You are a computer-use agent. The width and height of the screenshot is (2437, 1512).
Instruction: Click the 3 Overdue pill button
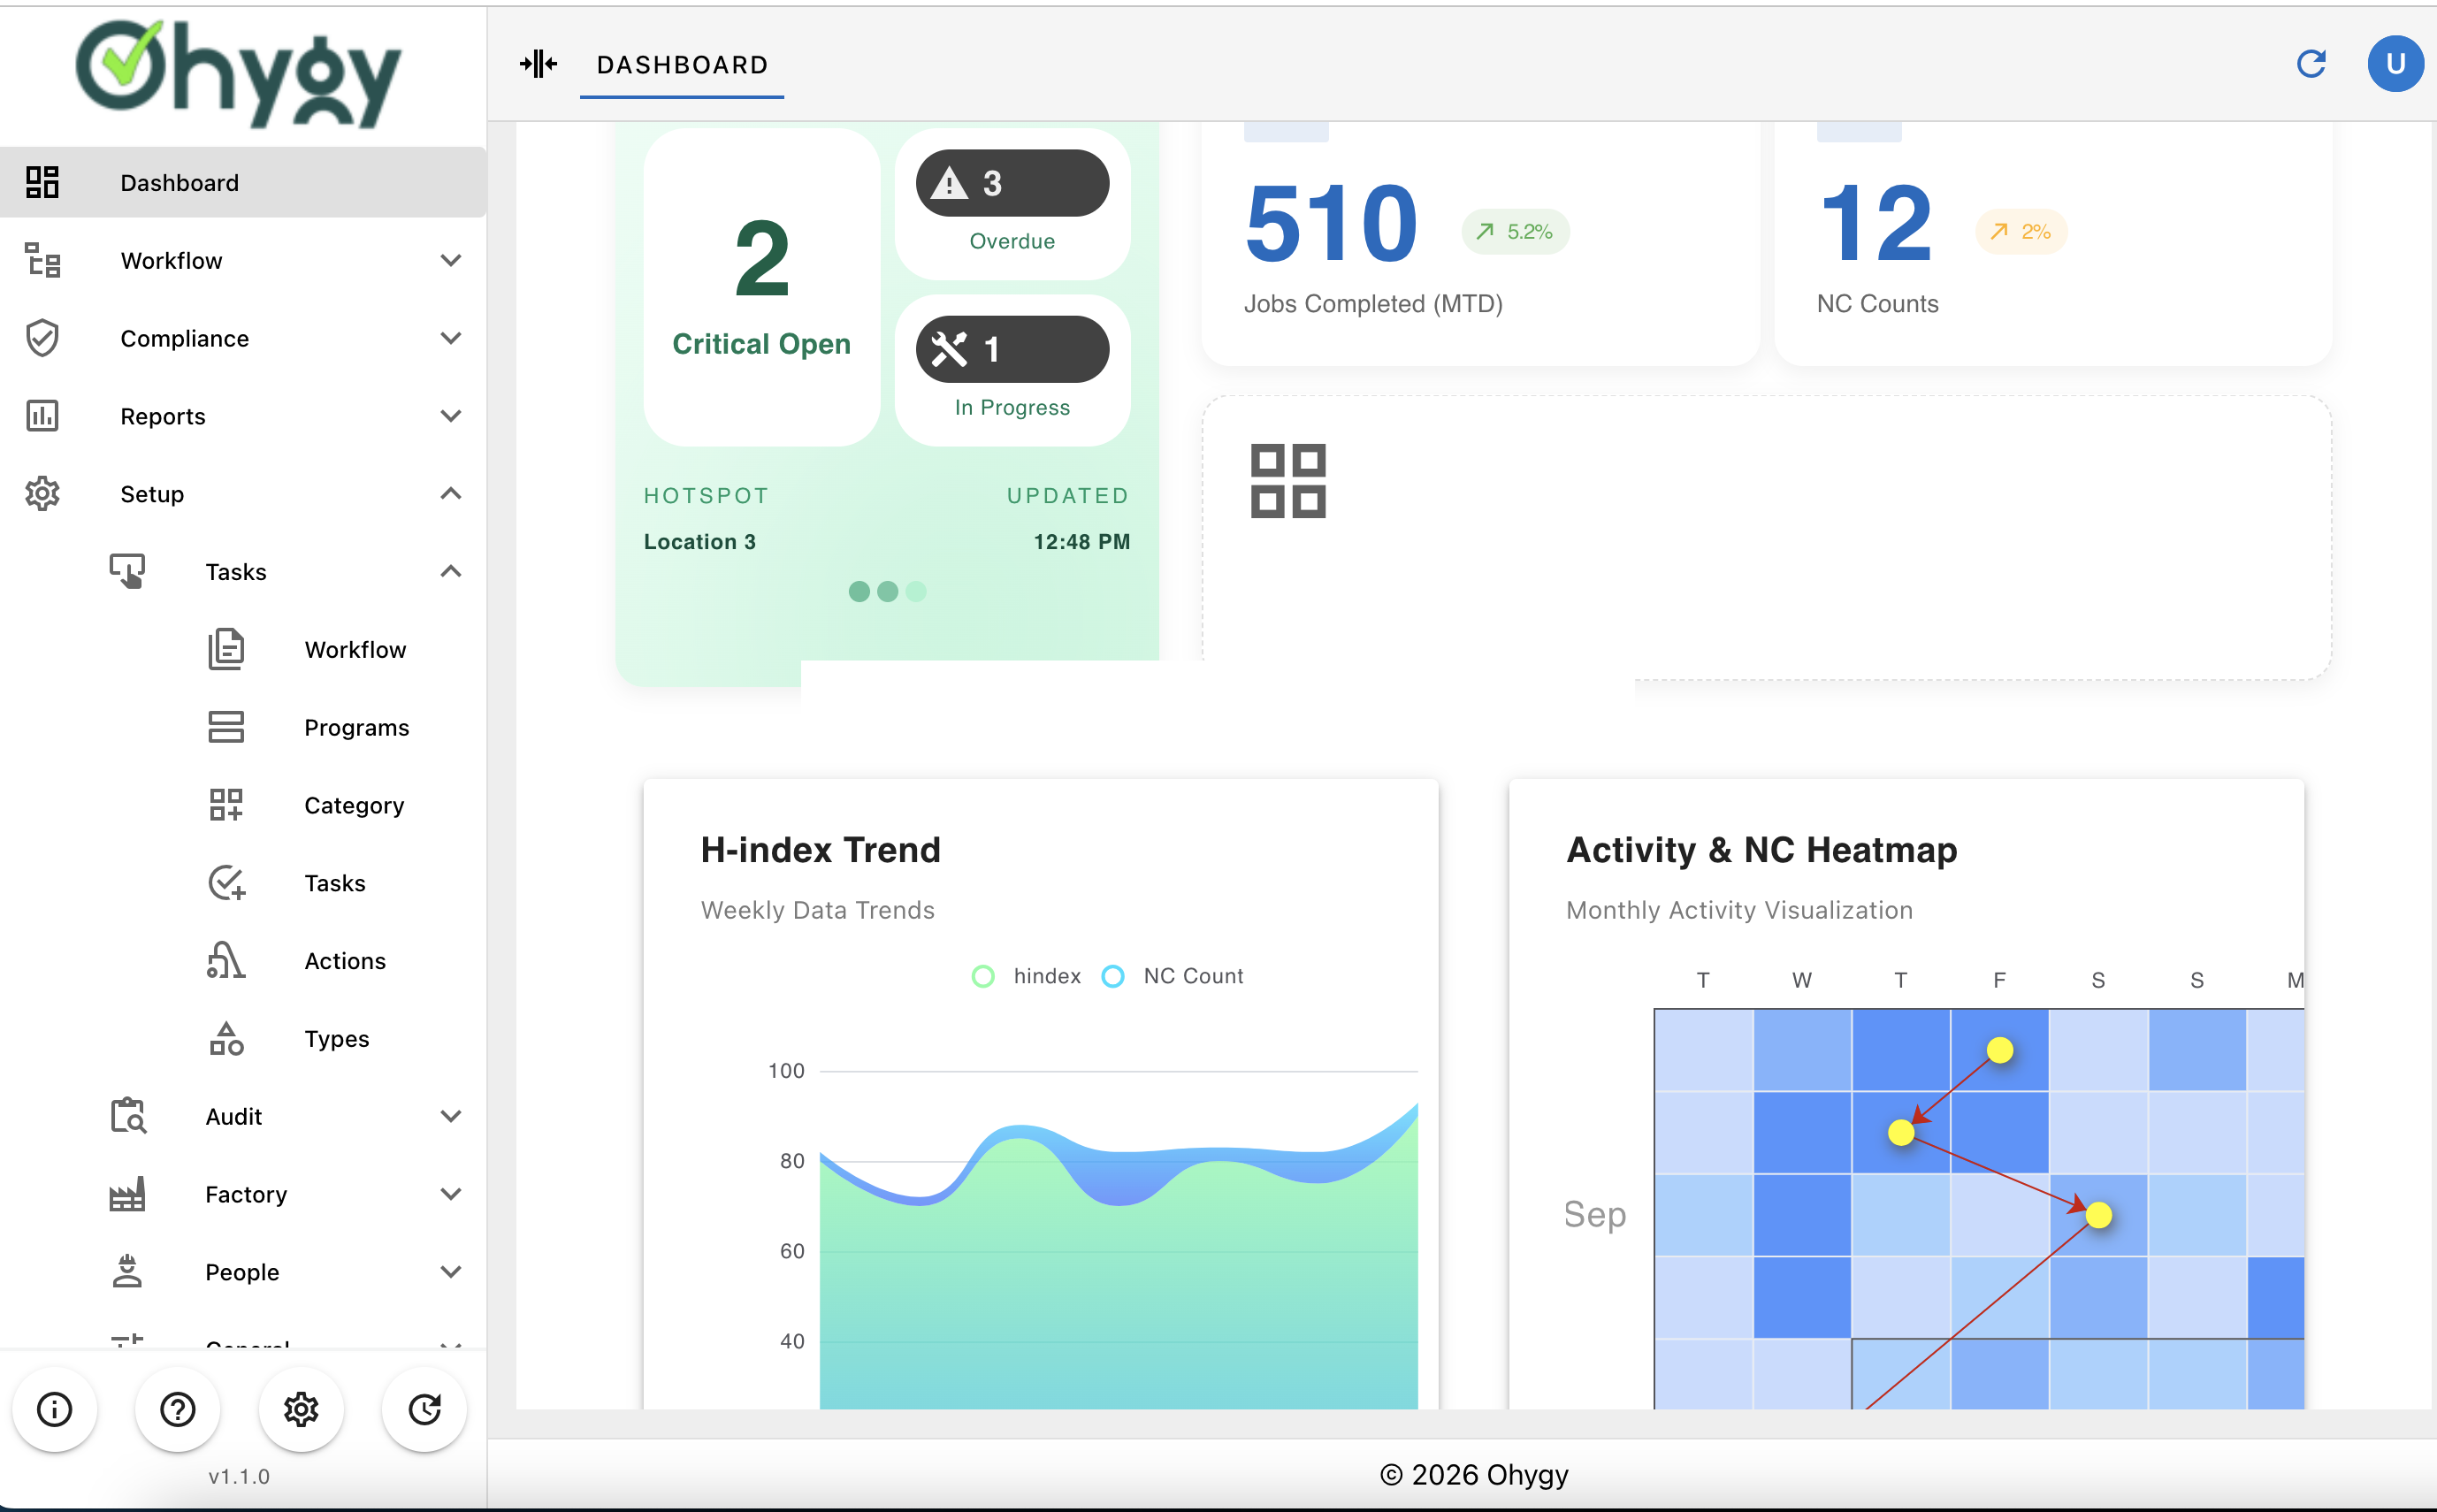[1012, 183]
